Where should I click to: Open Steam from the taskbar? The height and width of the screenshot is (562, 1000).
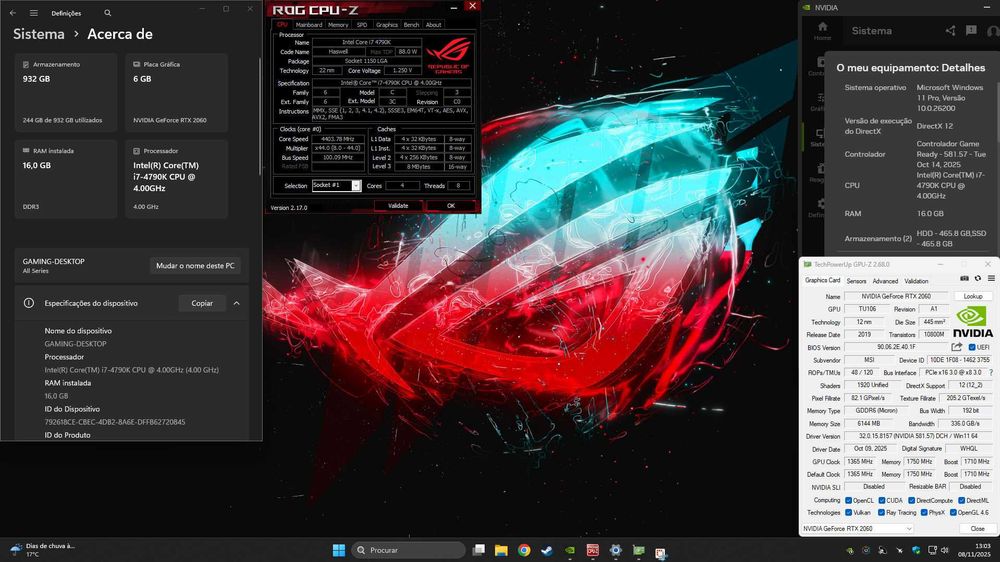pyautogui.click(x=547, y=550)
